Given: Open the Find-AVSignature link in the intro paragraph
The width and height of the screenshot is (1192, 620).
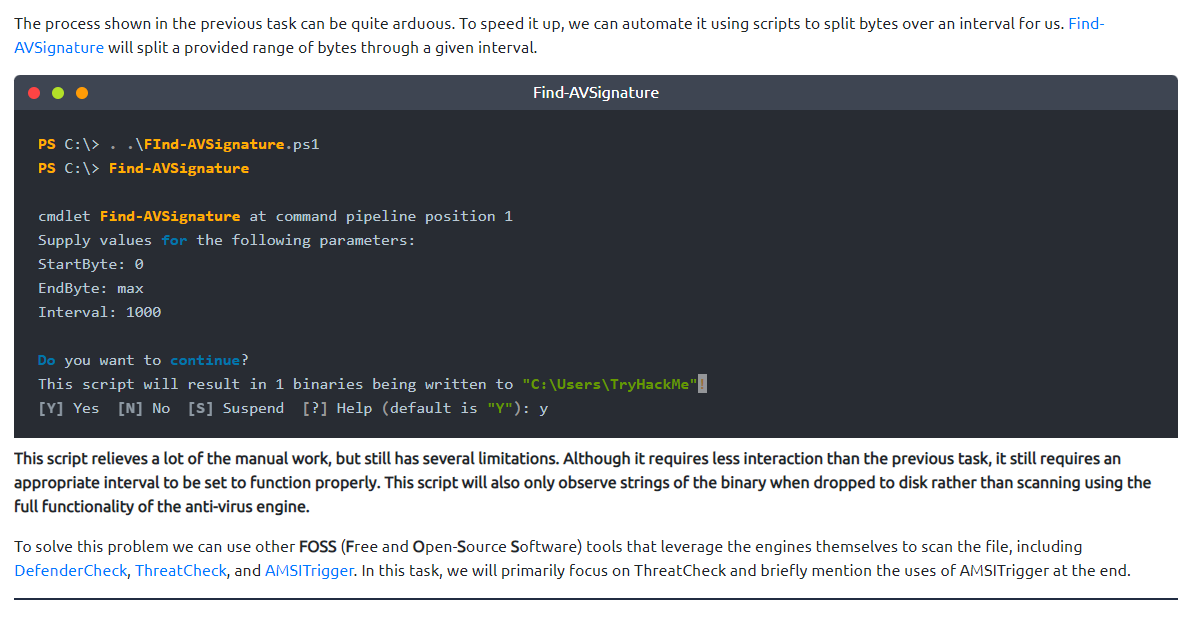Looking at the screenshot, I should pos(58,48).
